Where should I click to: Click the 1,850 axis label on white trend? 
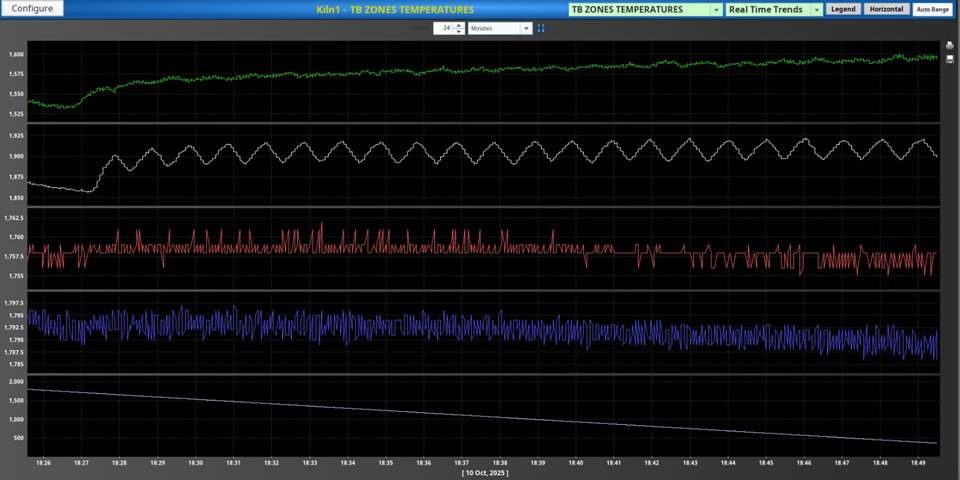pos(16,198)
